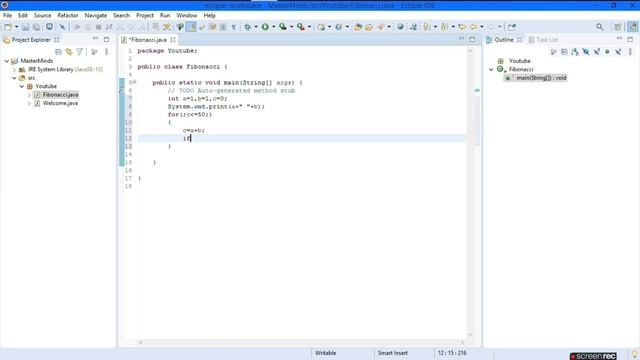Open the Source menu
The width and height of the screenshot is (640, 360).
(x=42, y=16)
